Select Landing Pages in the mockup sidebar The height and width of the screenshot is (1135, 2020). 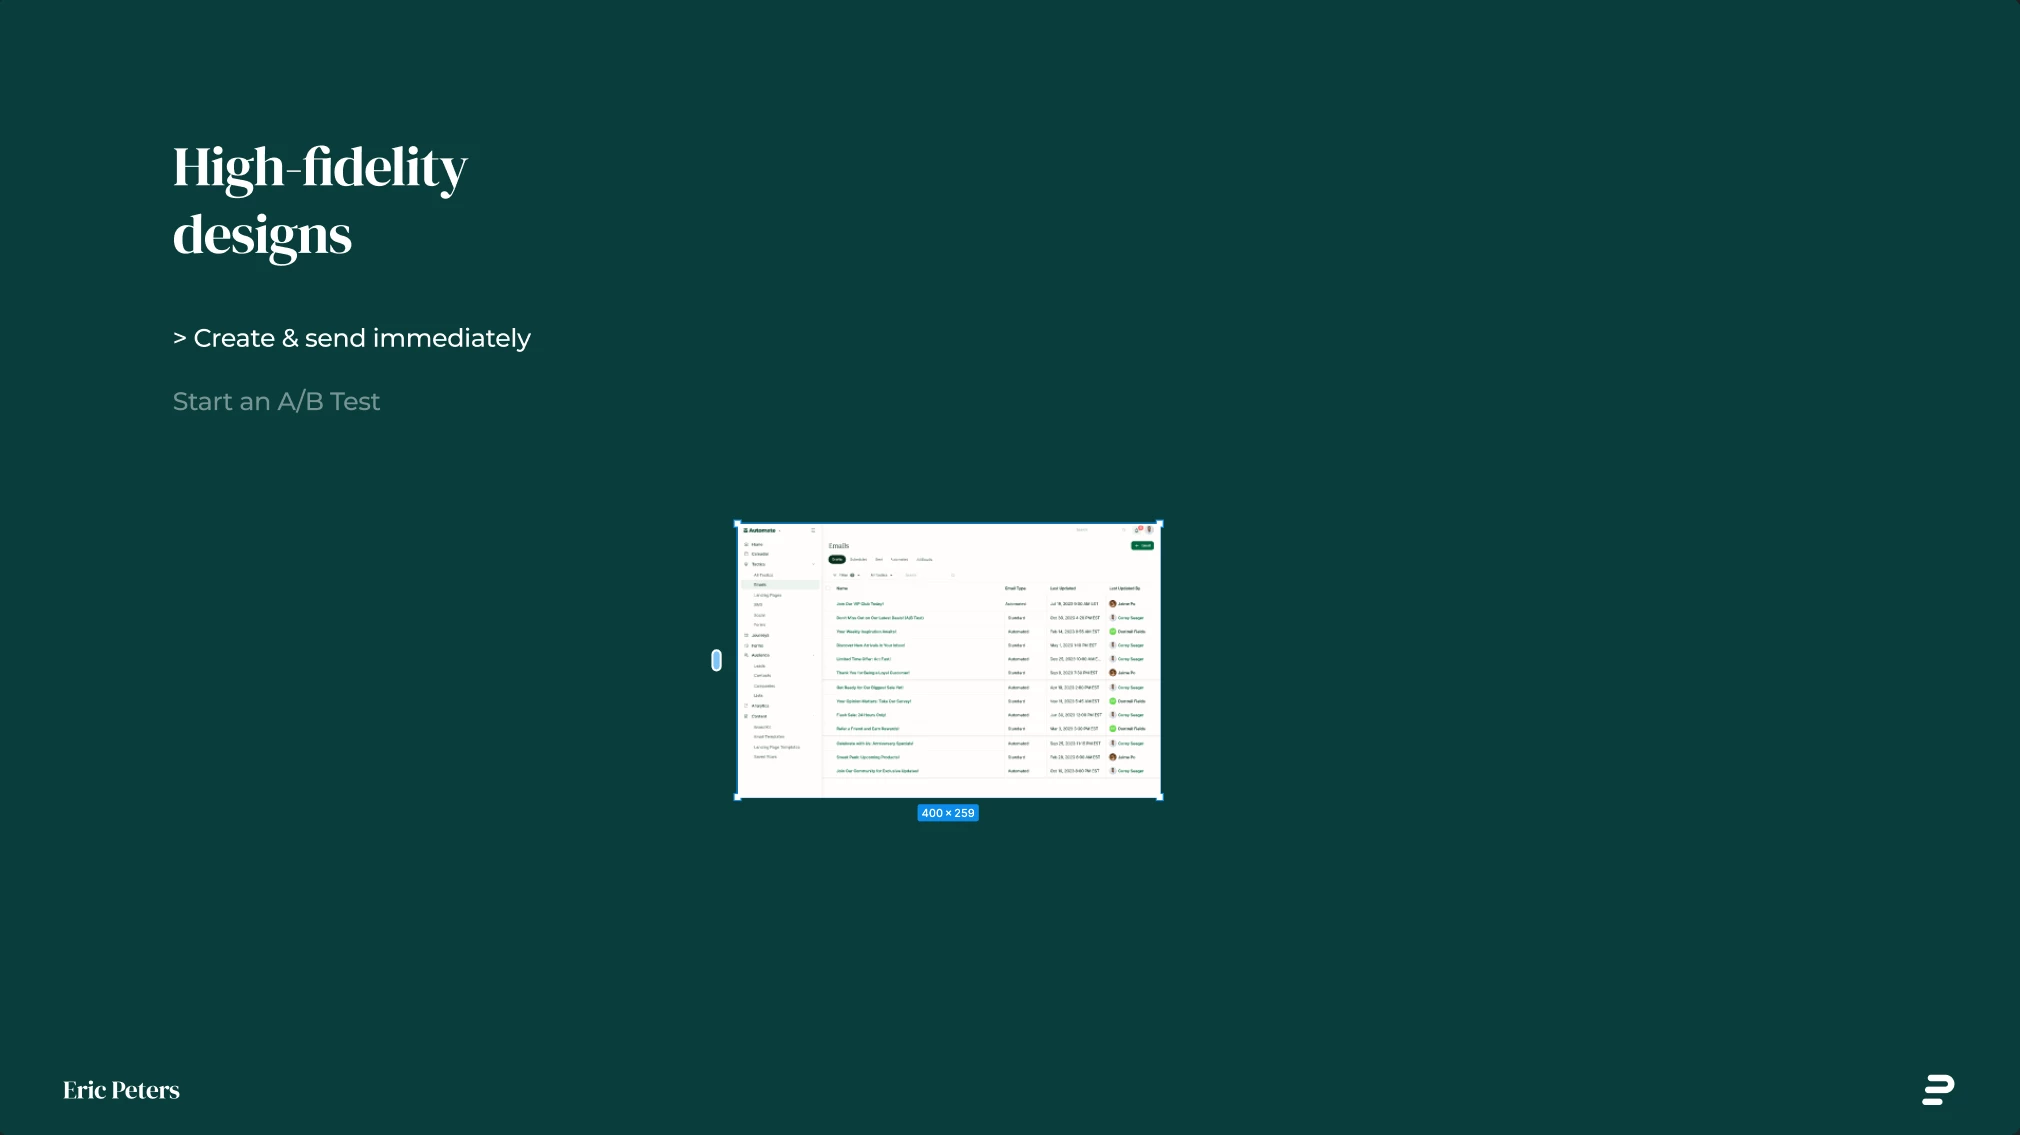click(767, 595)
